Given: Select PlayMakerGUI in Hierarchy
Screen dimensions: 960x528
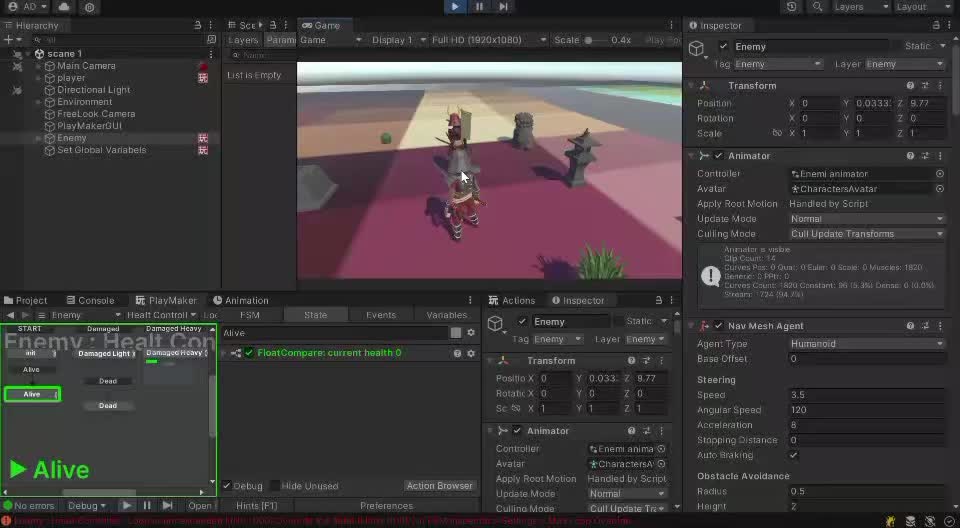Looking at the screenshot, I should point(89,126).
